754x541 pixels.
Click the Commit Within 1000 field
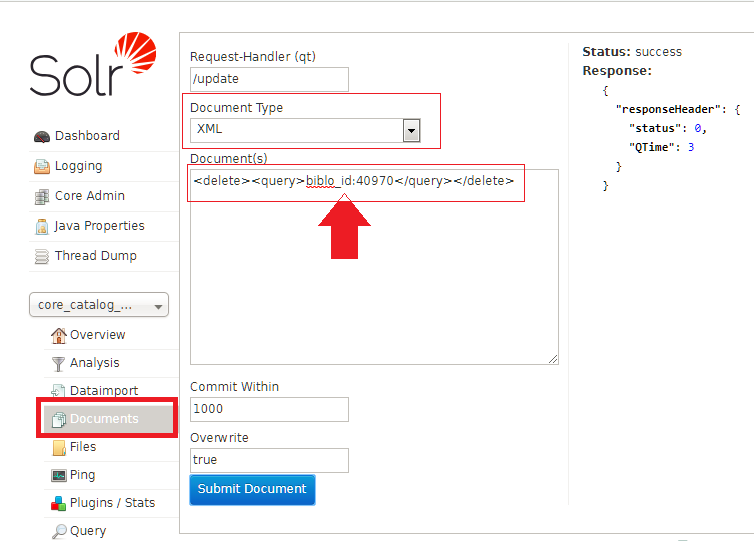(269, 409)
